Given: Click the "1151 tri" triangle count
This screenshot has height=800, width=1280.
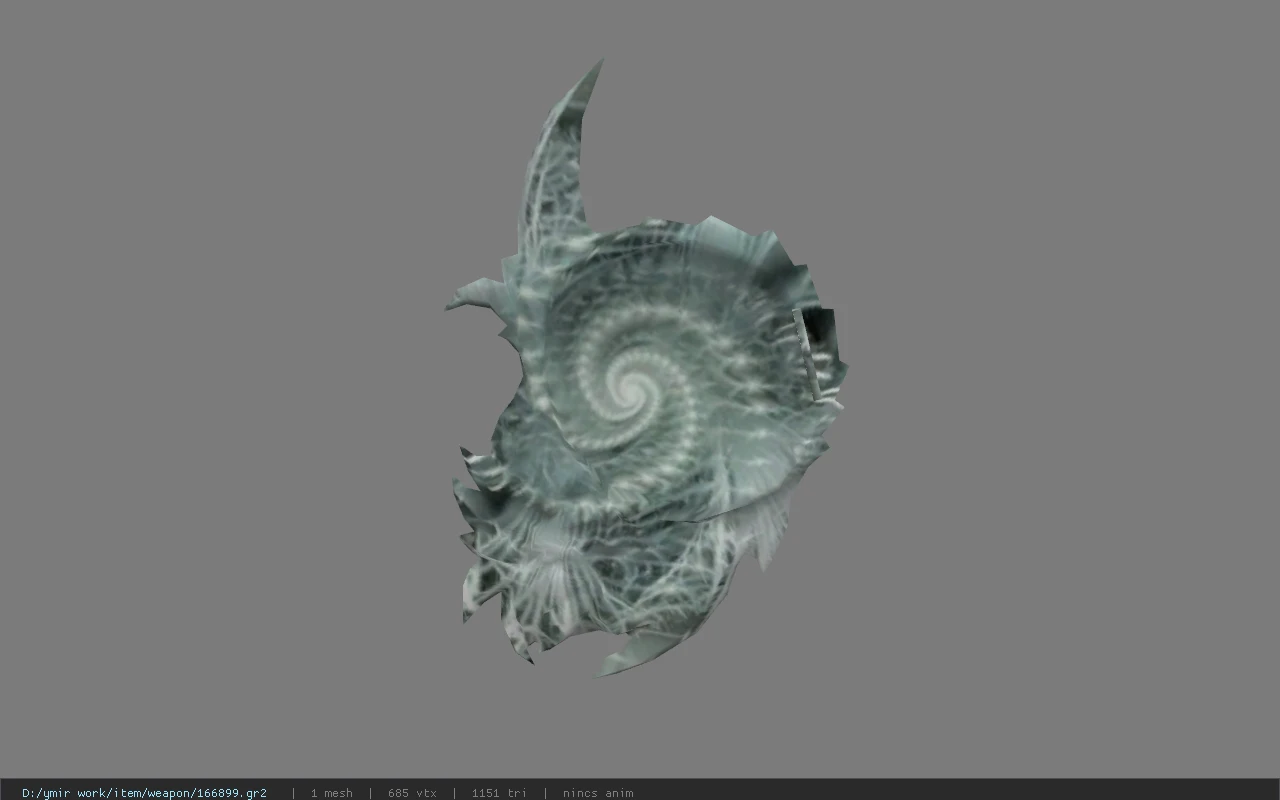Looking at the screenshot, I should pos(498,793).
